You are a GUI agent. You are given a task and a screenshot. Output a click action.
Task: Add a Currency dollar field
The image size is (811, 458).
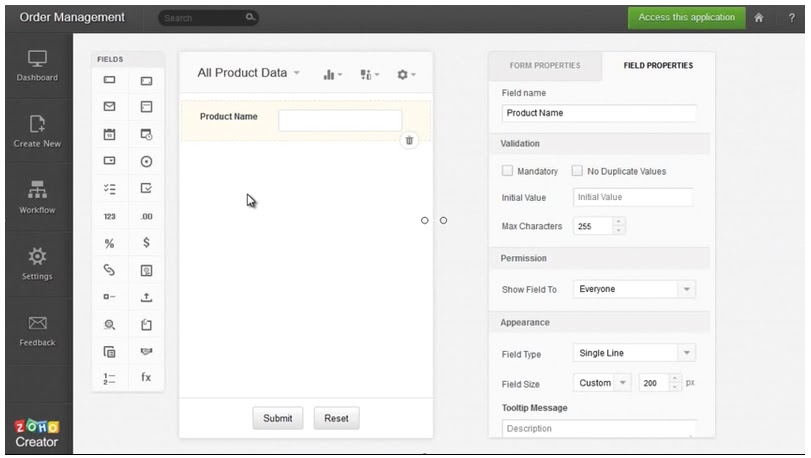(146, 242)
